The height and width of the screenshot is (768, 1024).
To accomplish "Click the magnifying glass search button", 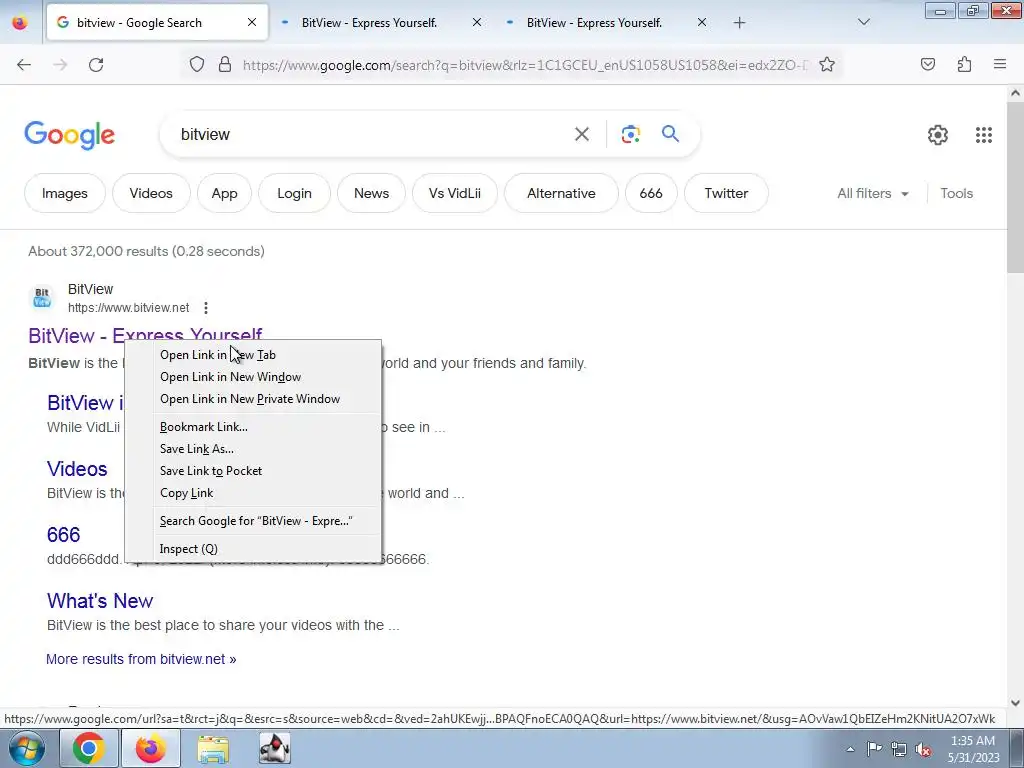I will pos(670,134).
